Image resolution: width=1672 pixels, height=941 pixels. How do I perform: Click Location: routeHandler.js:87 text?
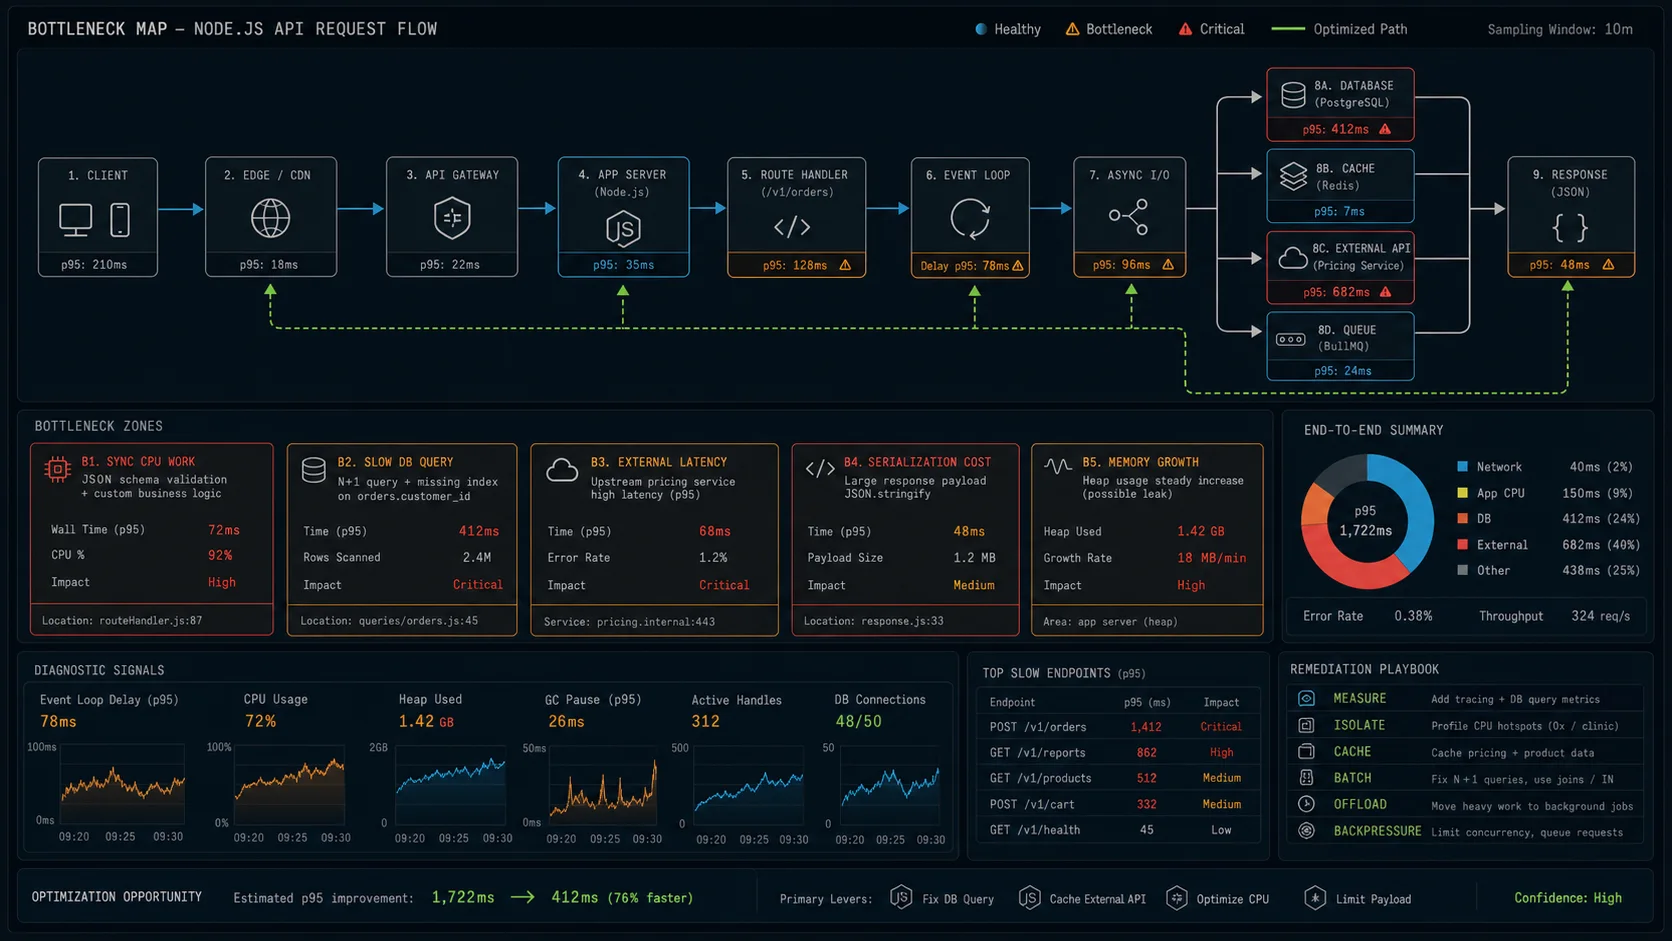(x=122, y=621)
